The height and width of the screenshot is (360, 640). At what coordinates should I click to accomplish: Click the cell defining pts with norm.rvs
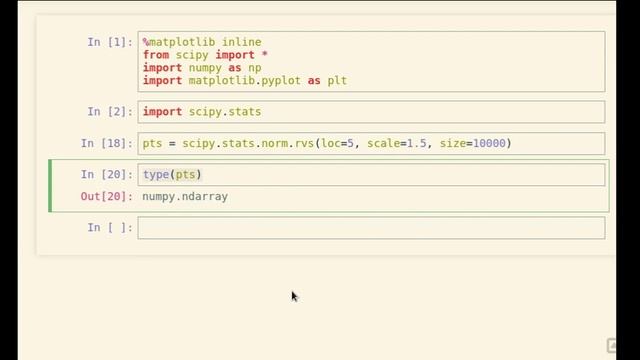[x=371, y=143]
